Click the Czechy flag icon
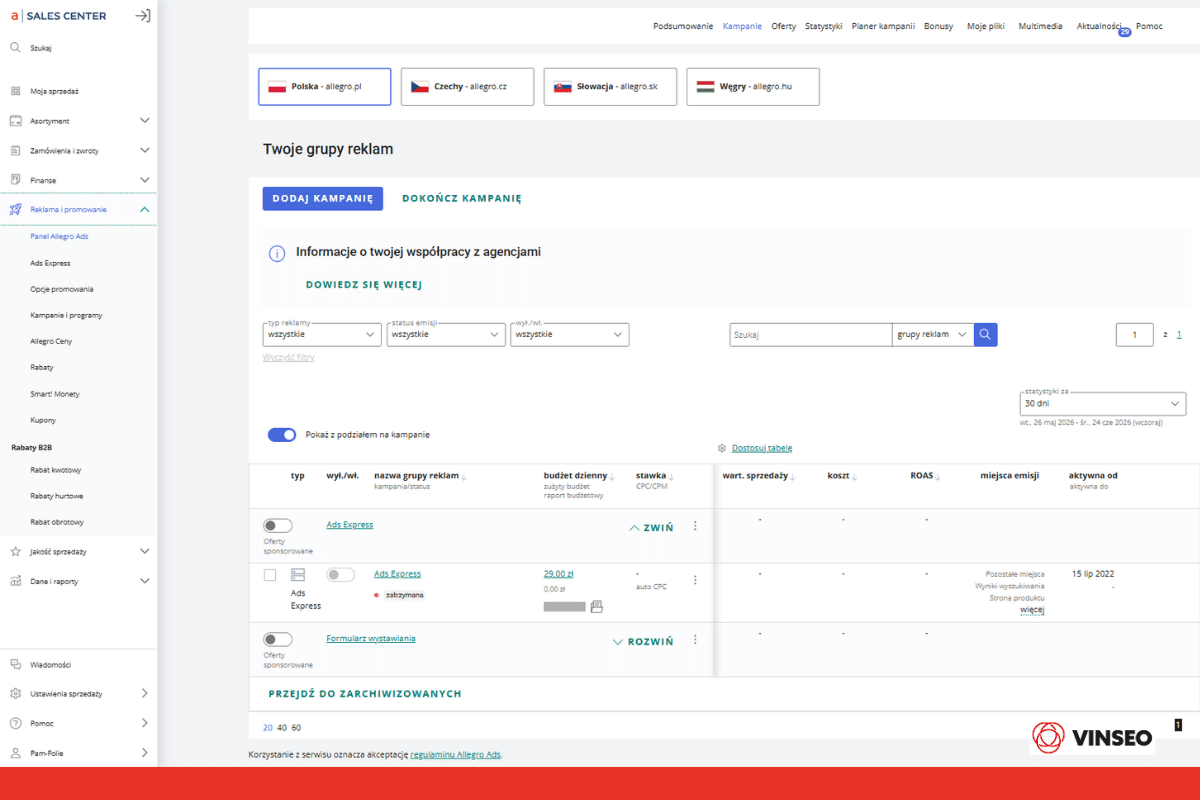 [420, 87]
